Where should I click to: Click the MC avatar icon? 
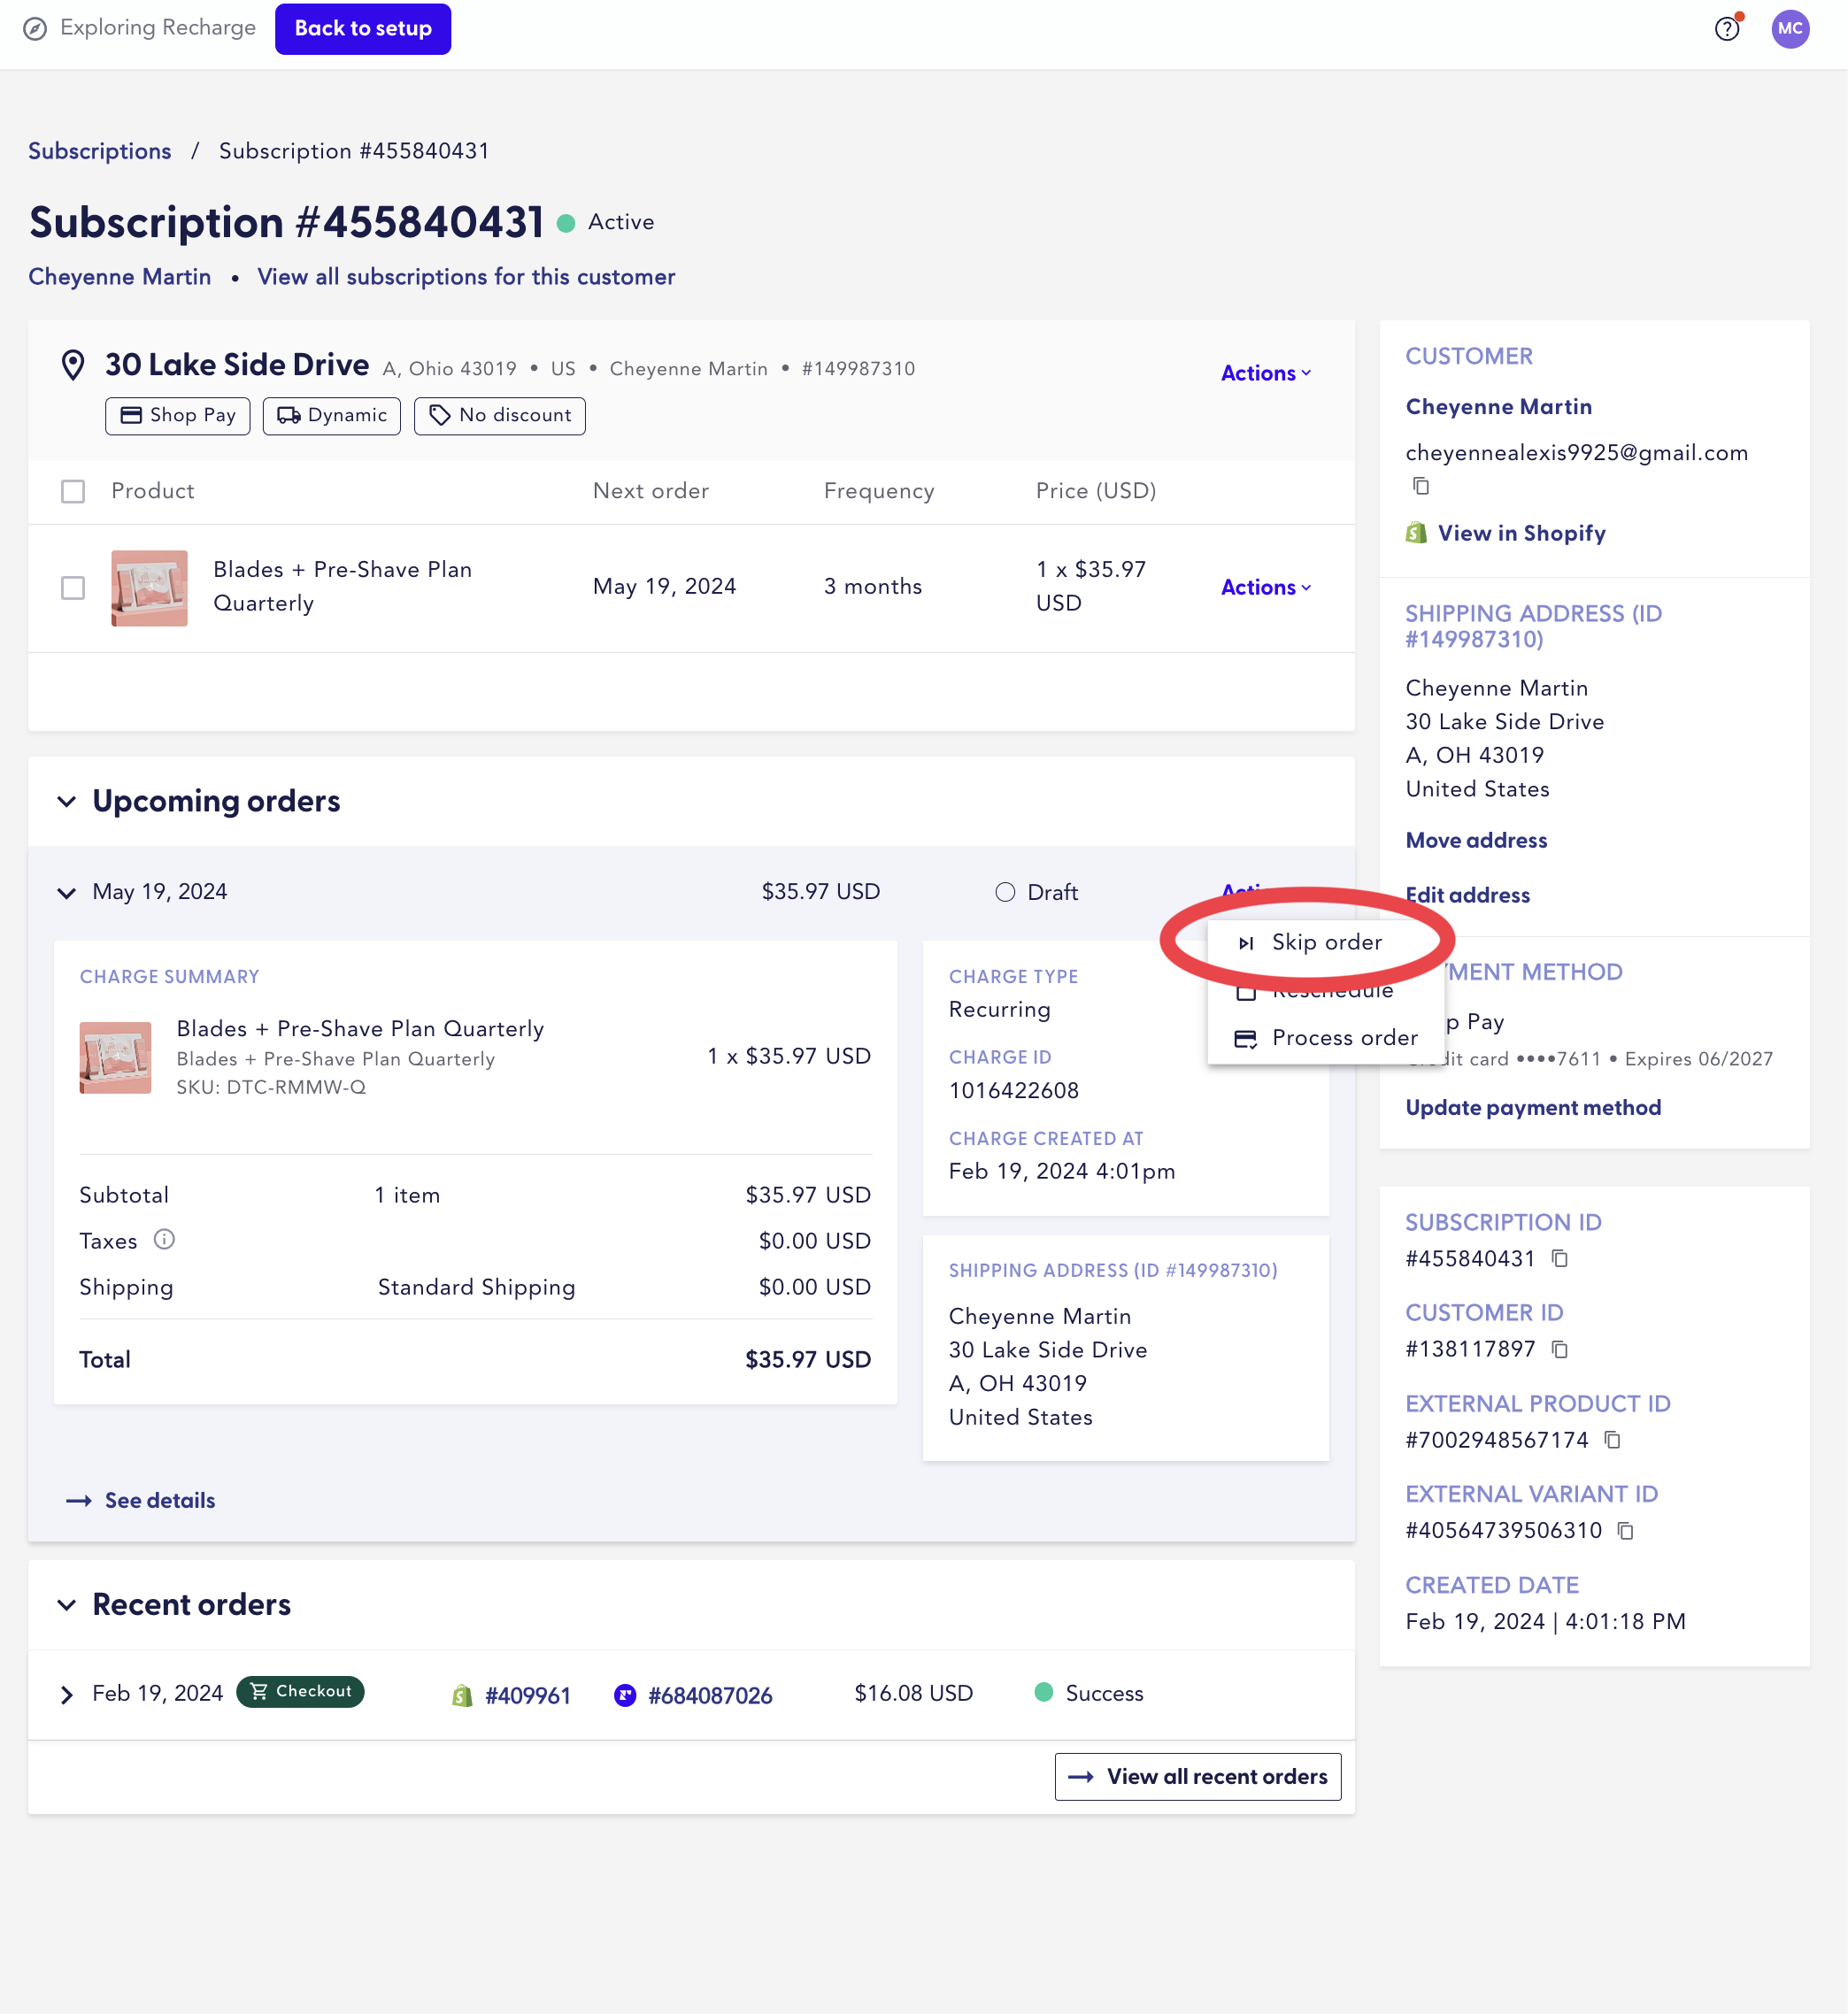[1791, 28]
